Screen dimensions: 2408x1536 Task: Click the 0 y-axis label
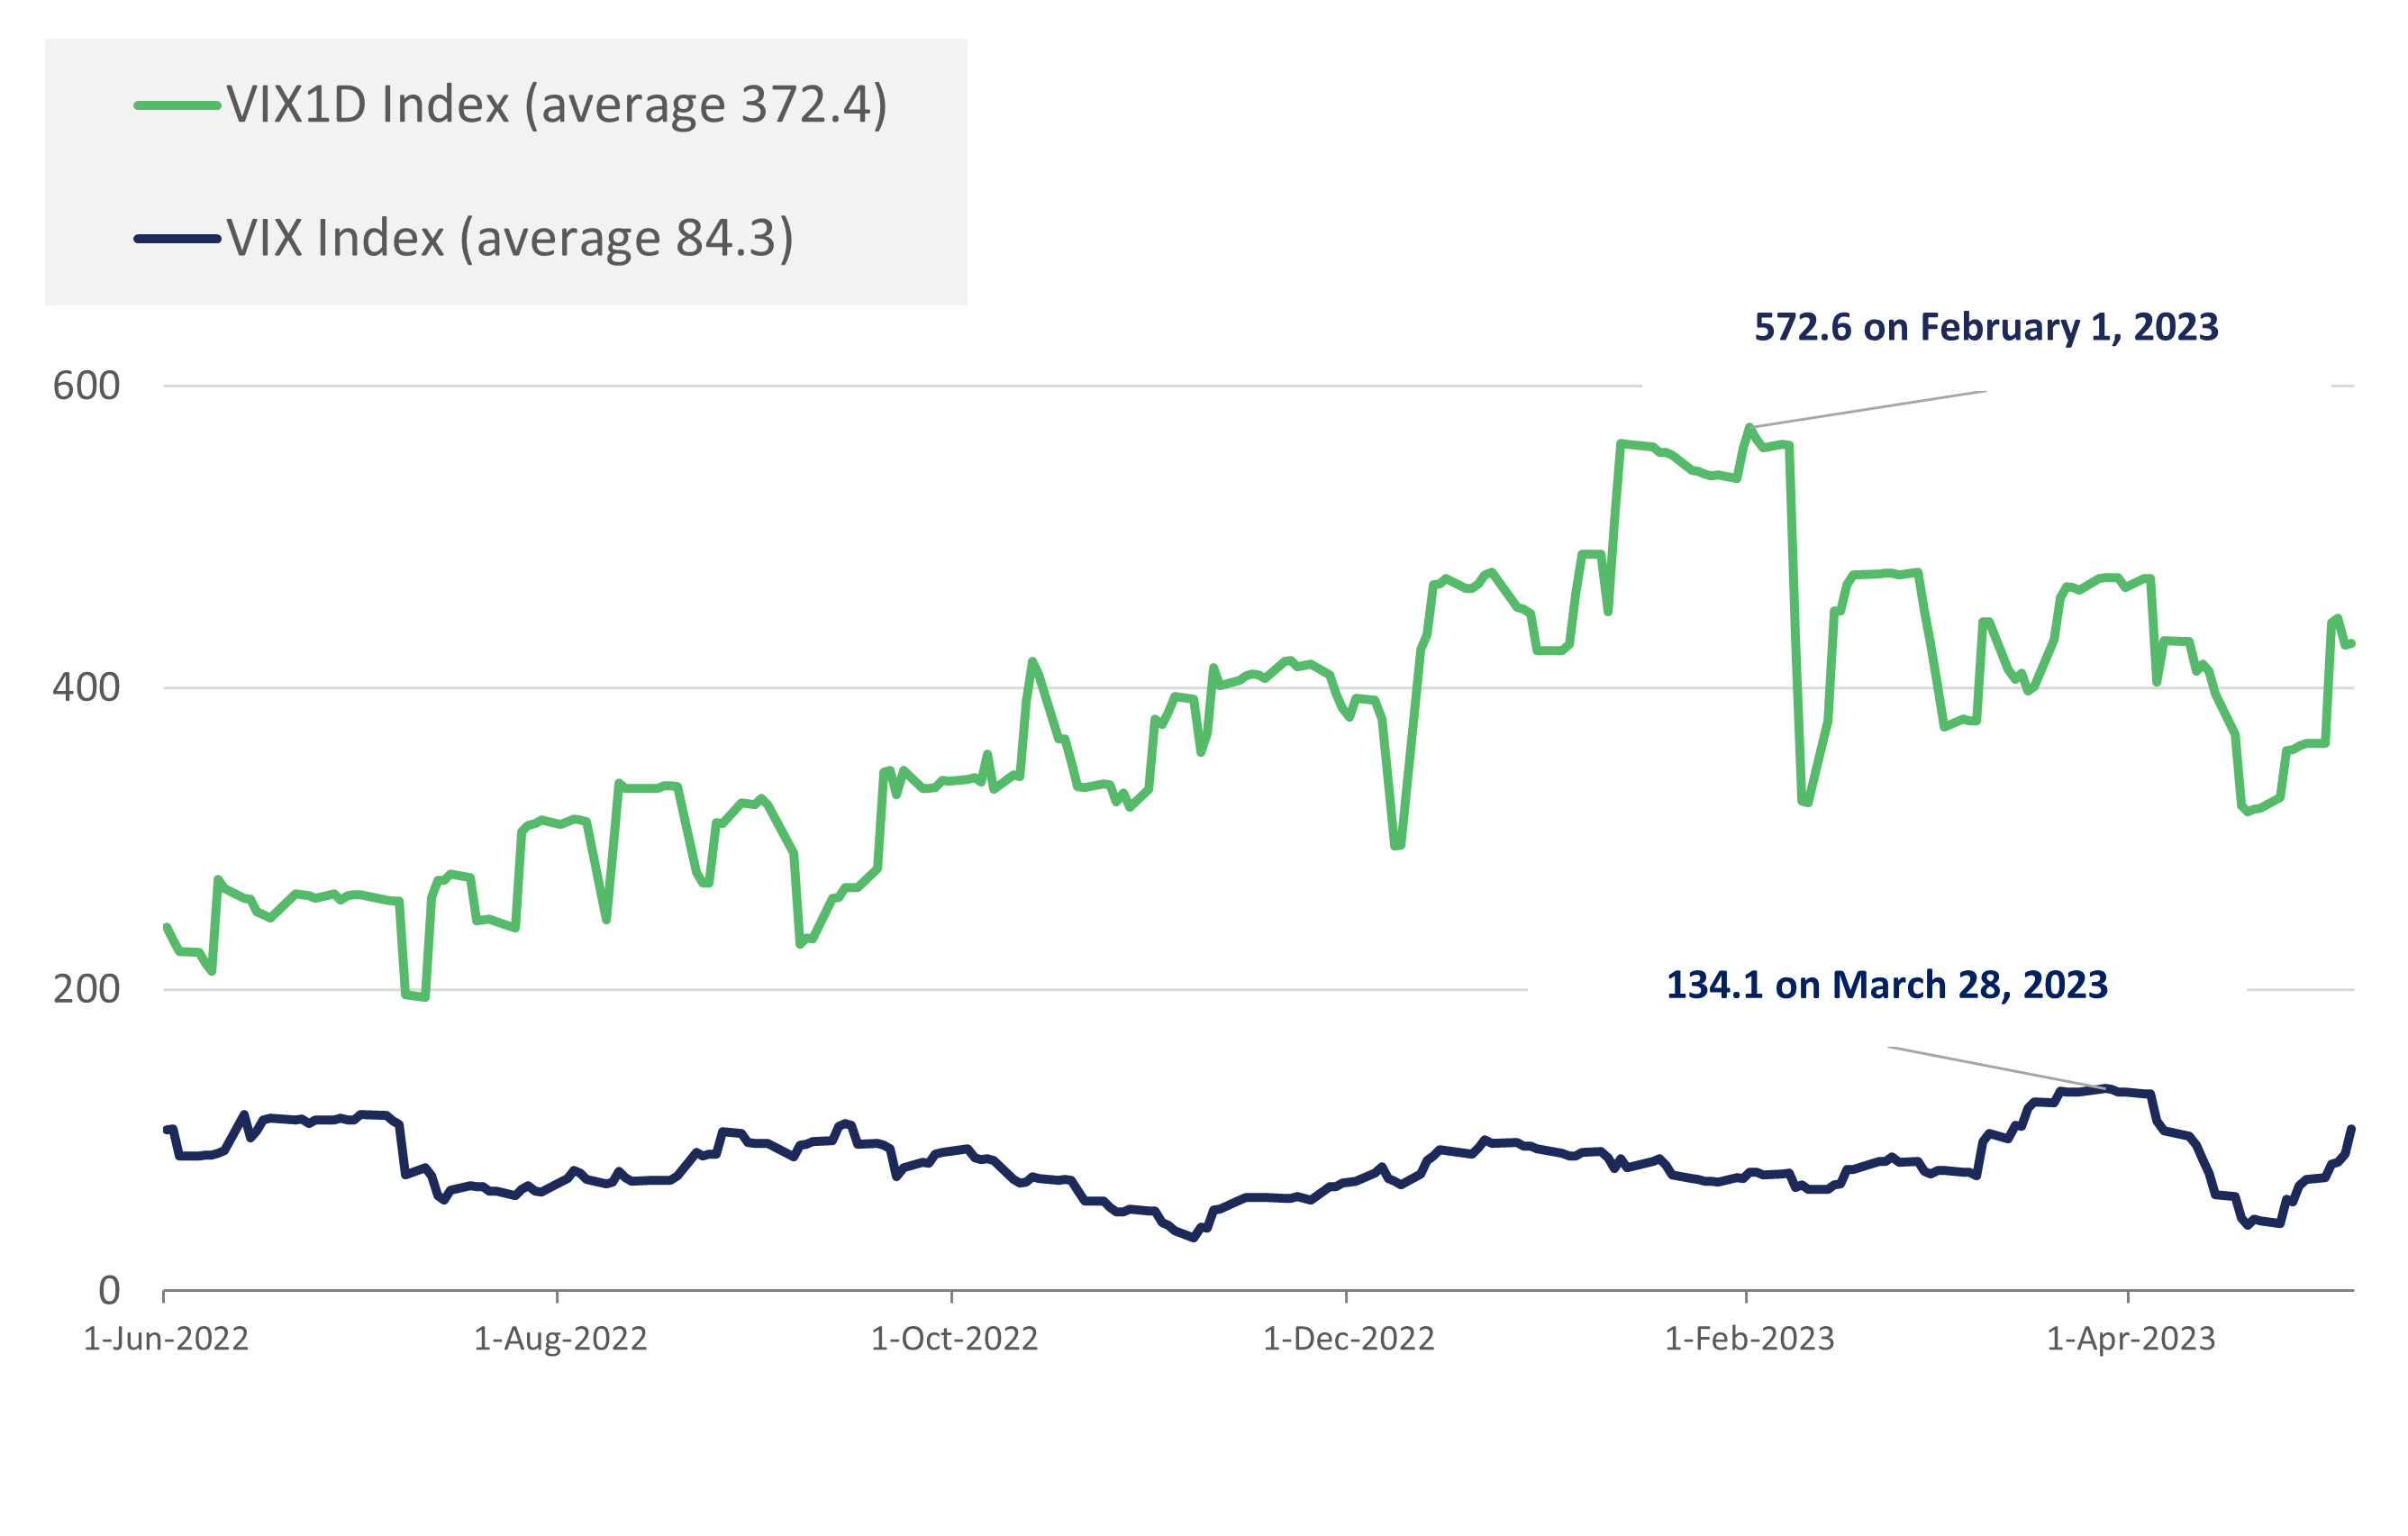tap(109, 1291)
